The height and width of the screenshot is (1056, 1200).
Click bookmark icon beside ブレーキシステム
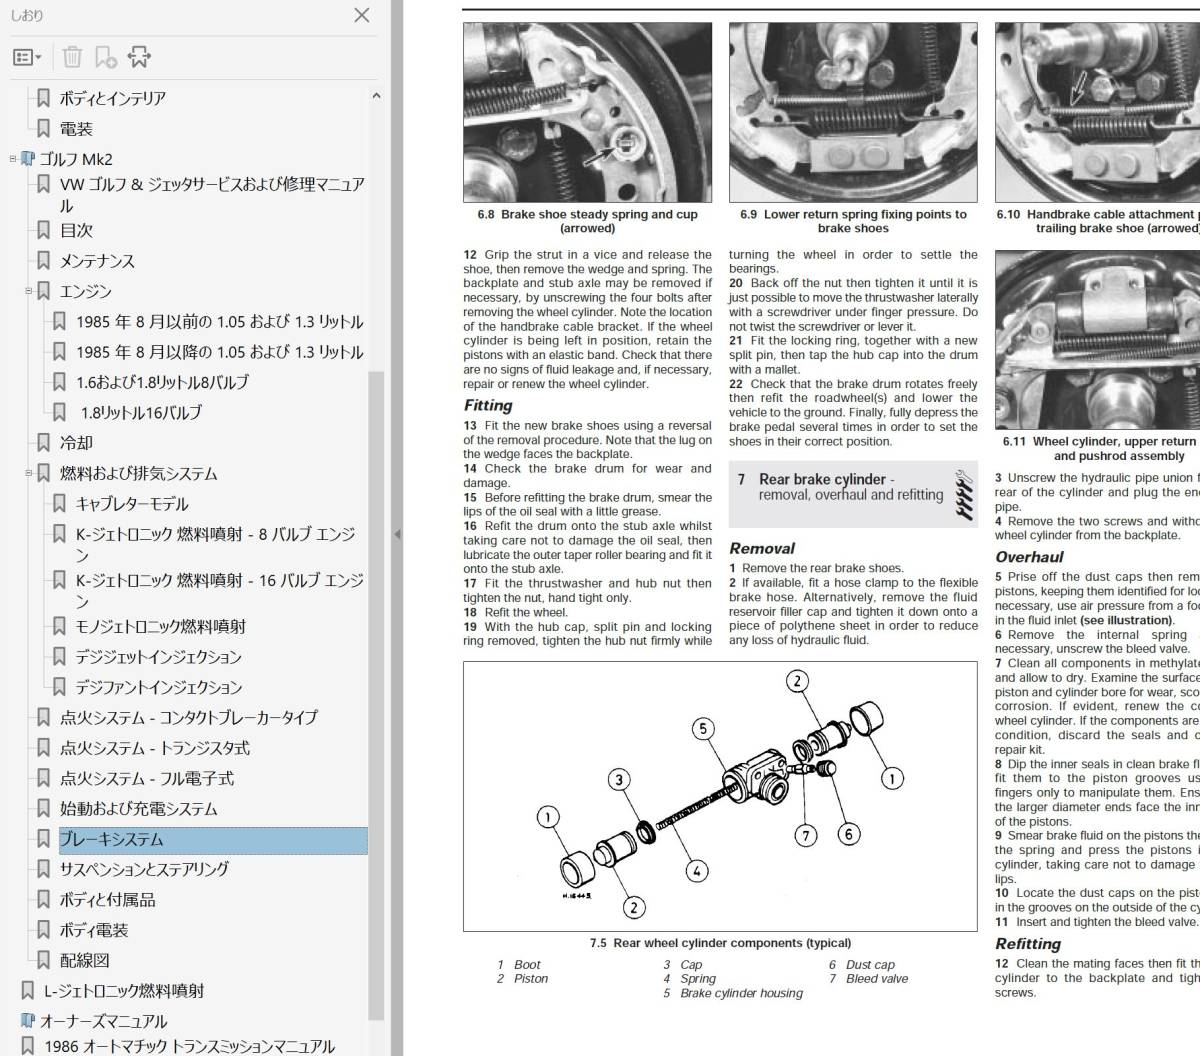coord(43,839)
